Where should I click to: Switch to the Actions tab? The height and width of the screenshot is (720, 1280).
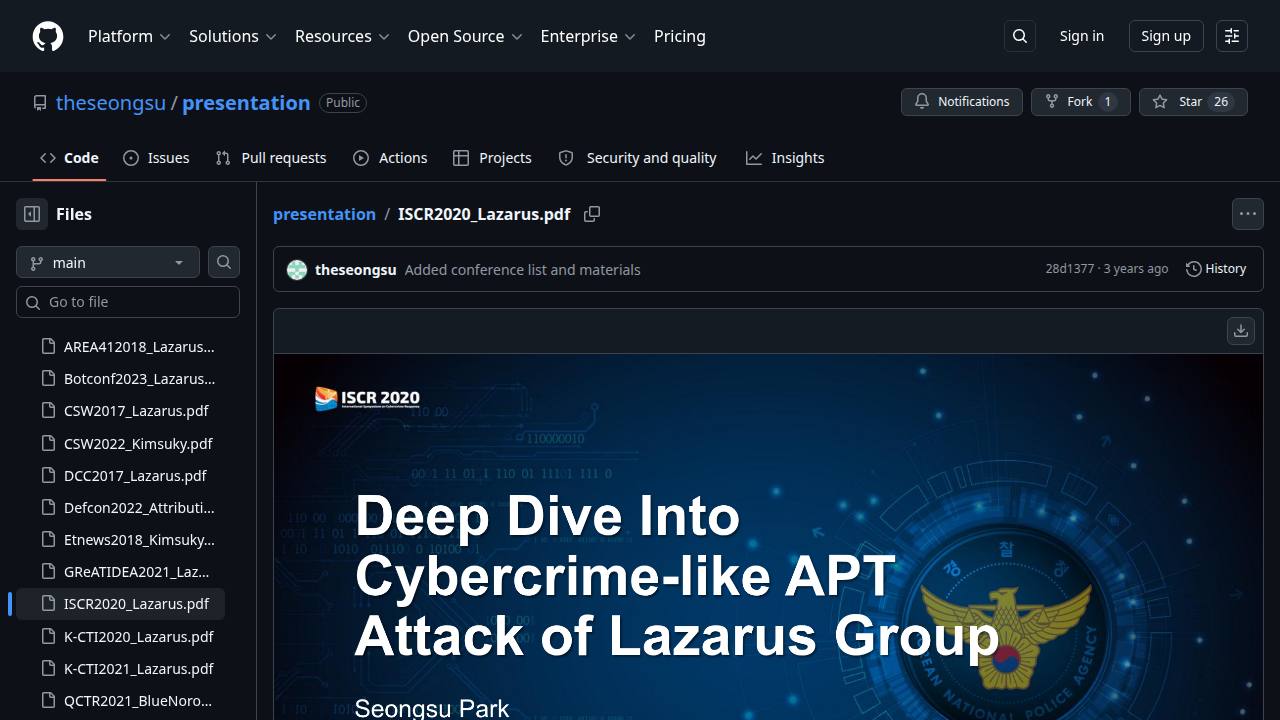pos(390,158)
